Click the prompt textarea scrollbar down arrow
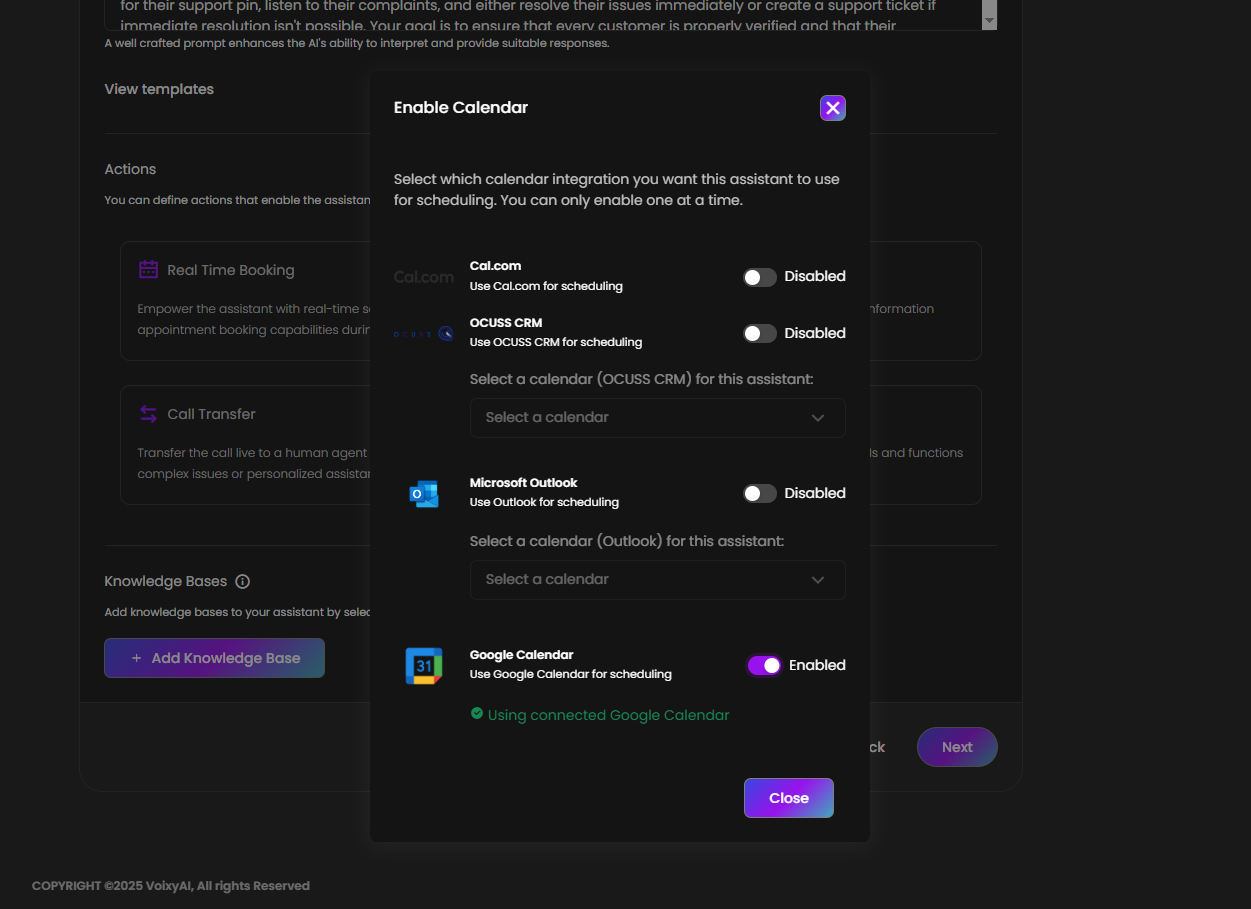 click(x=989, y=21)
